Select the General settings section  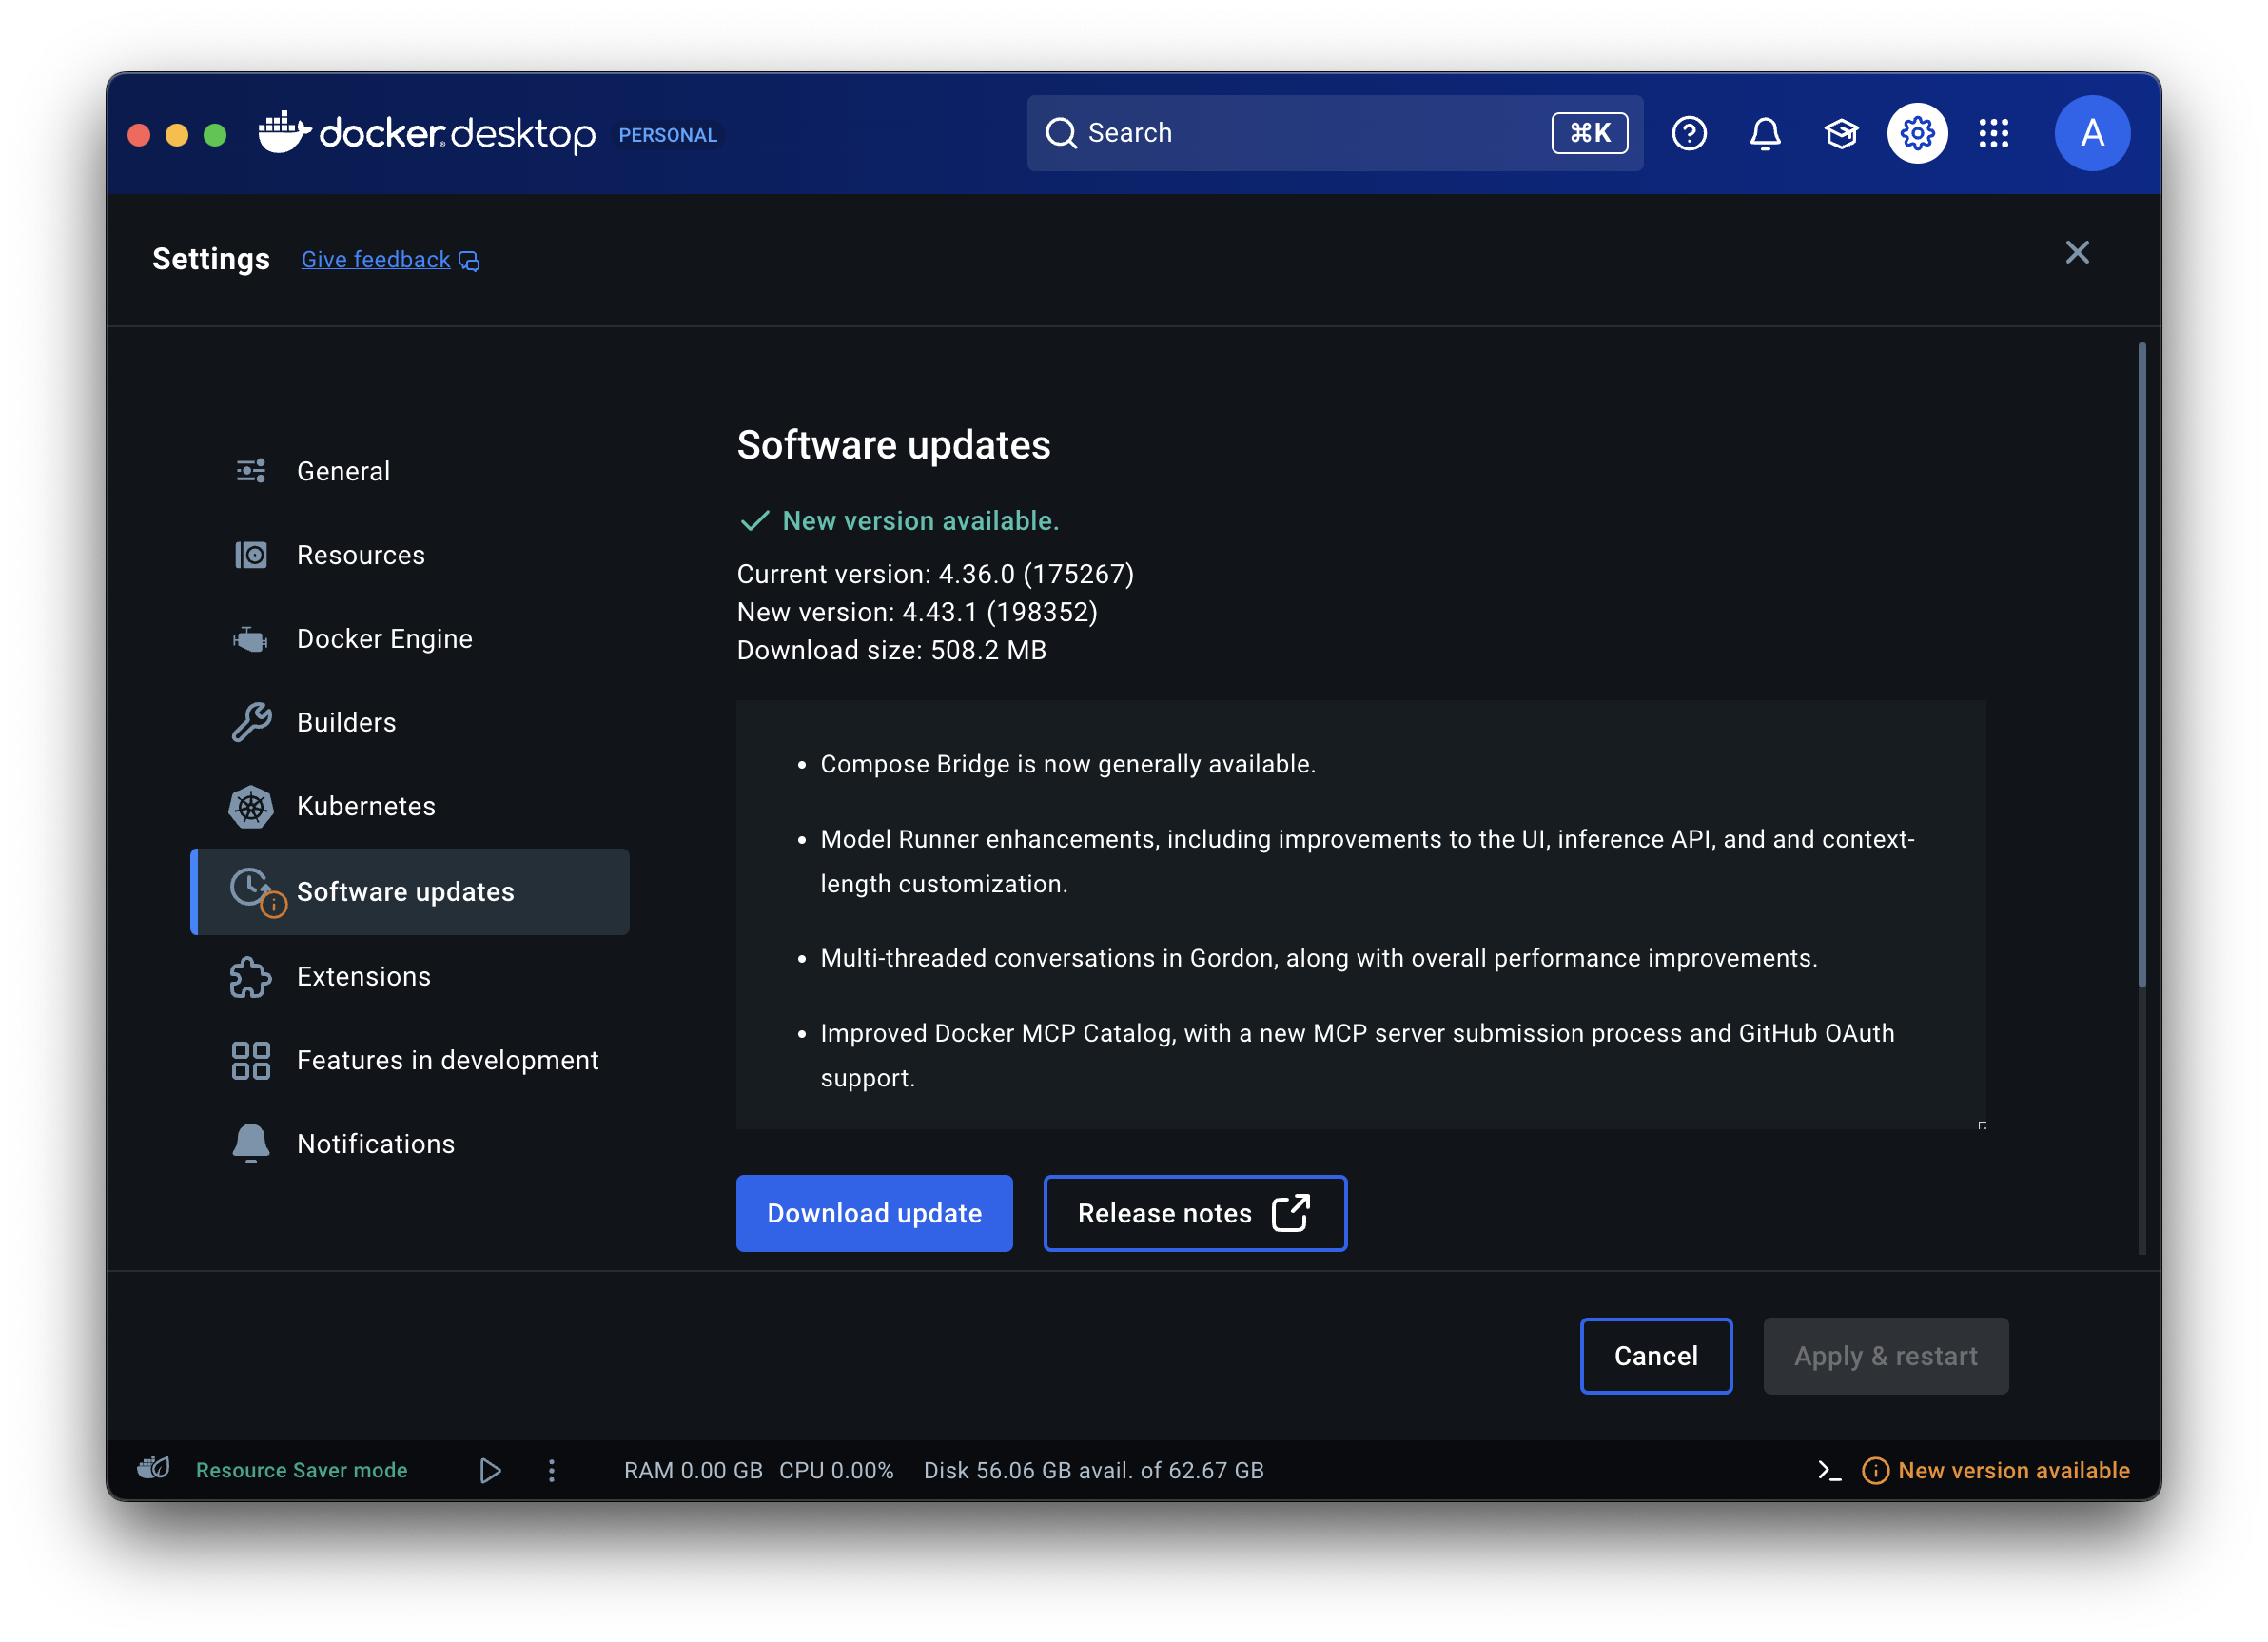pos(343,471)
